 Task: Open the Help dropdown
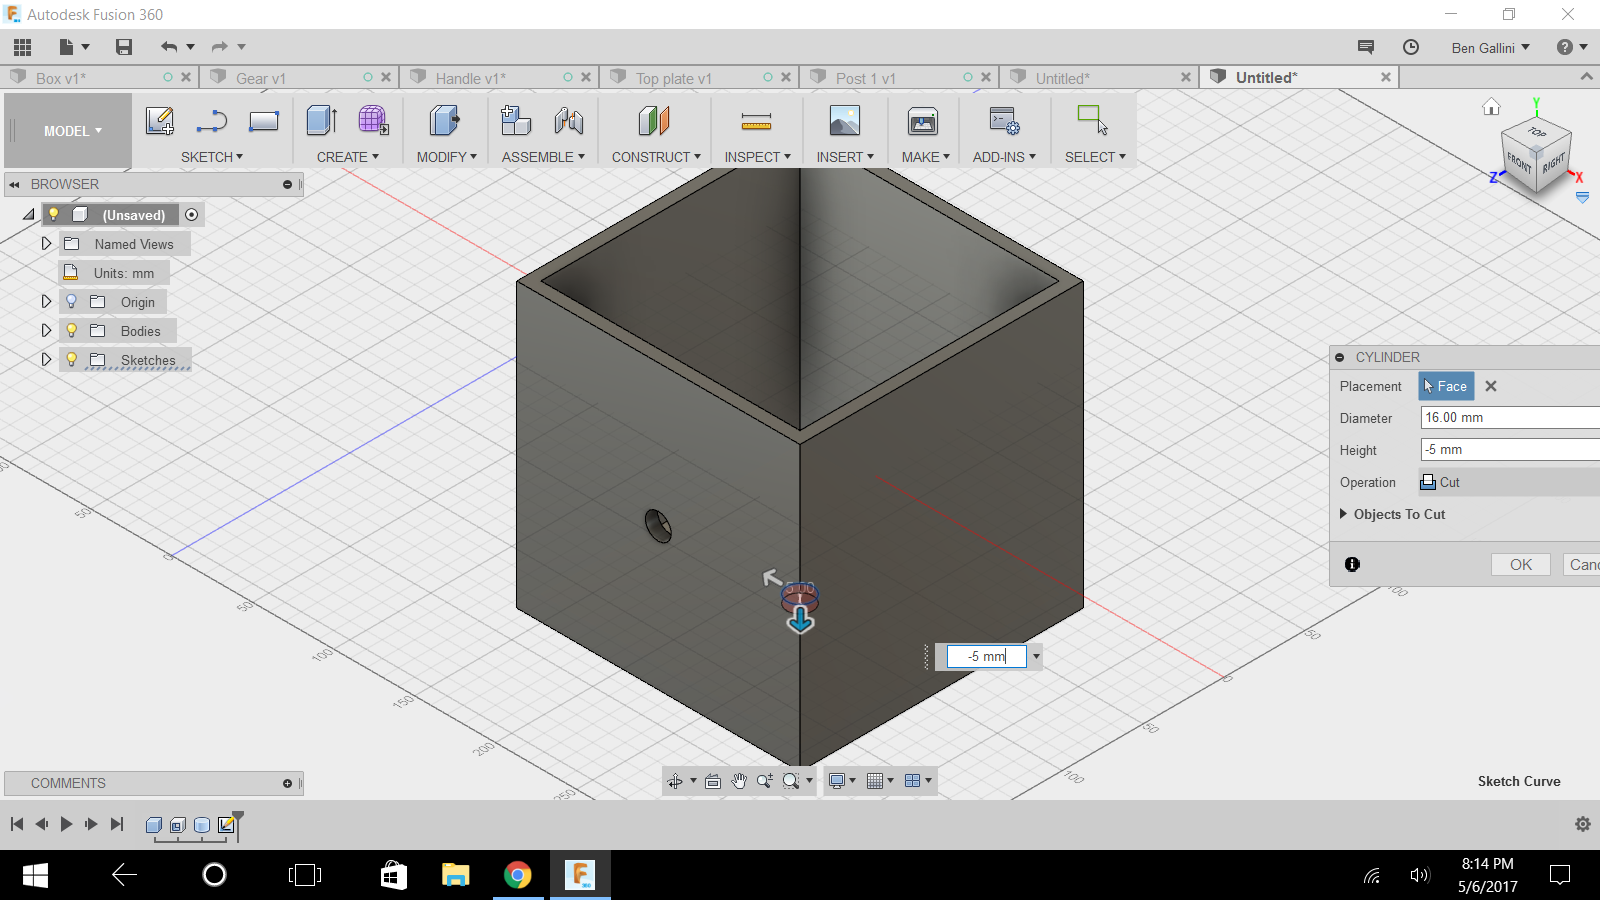[1572, 47]
